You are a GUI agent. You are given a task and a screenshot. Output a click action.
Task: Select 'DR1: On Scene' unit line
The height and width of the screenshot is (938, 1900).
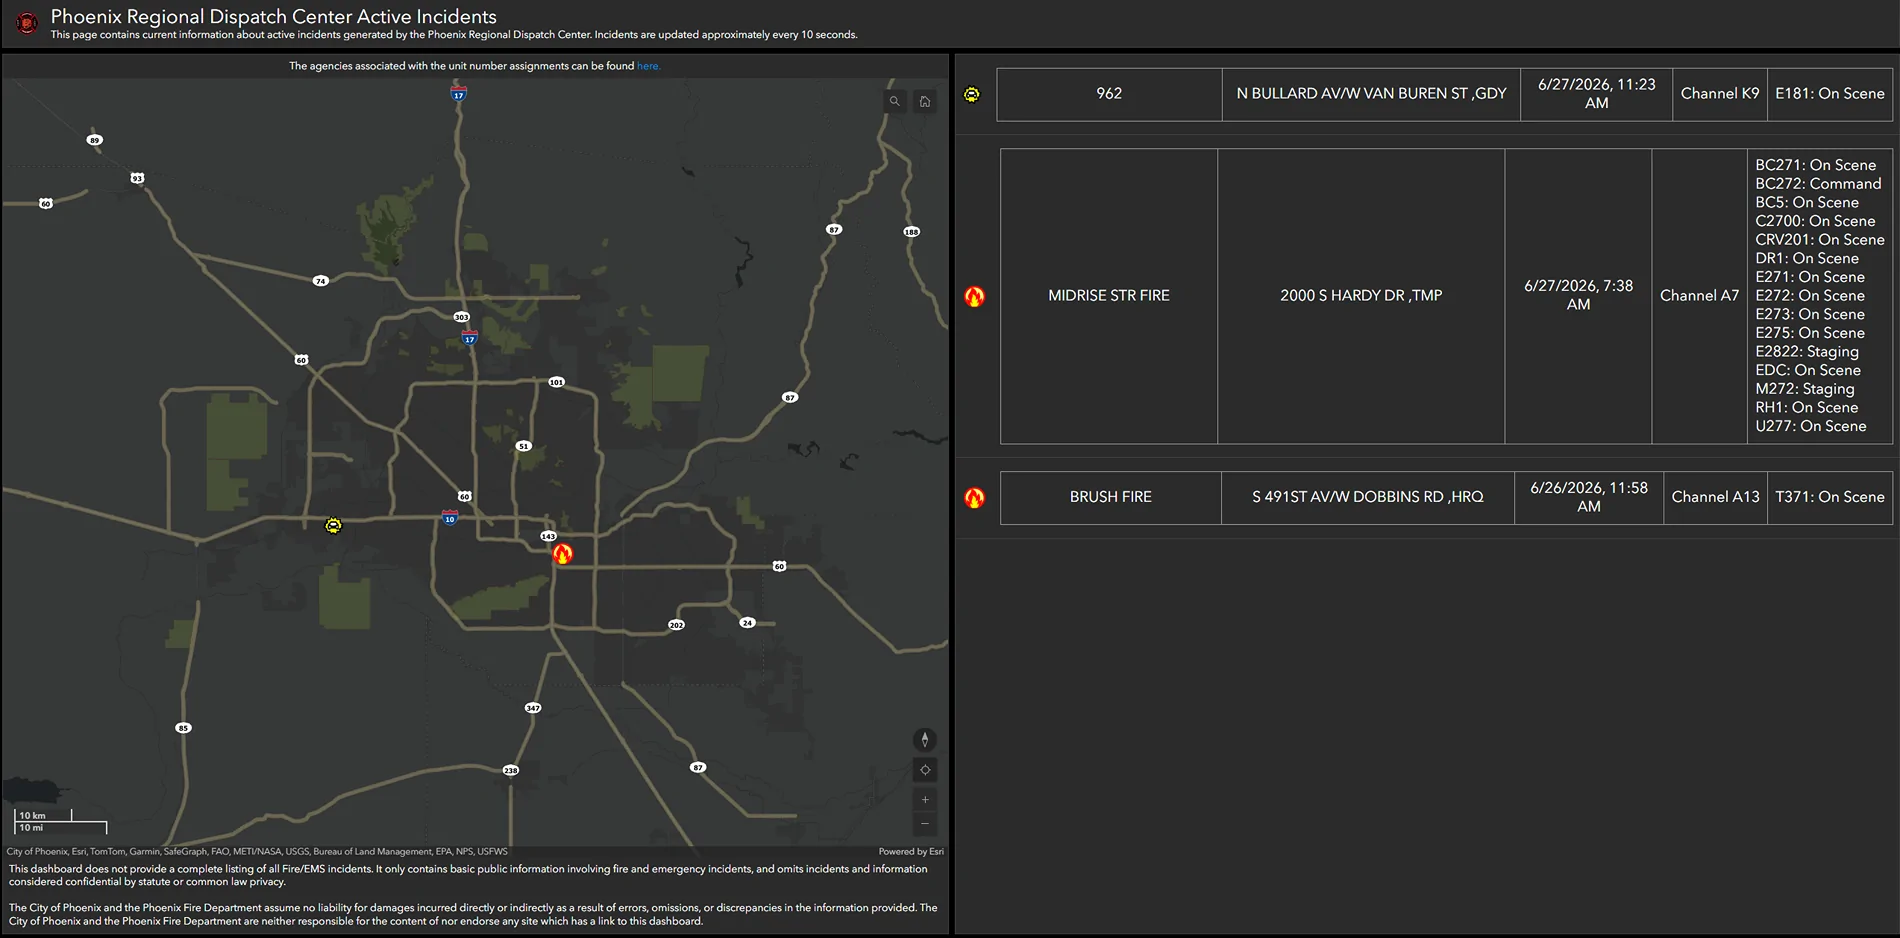1807,259
